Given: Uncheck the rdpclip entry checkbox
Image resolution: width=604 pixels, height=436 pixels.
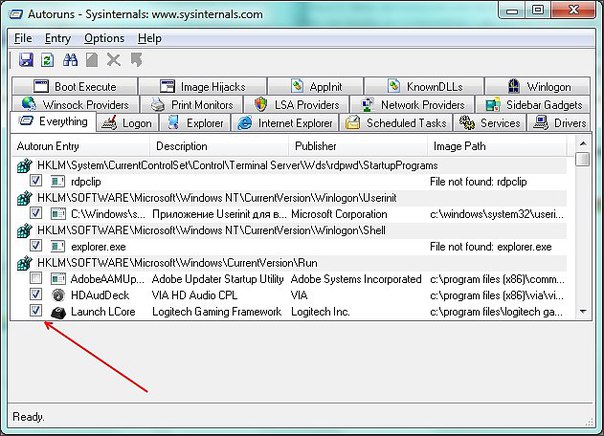Looking at the screenshot, I should [35, 180].
